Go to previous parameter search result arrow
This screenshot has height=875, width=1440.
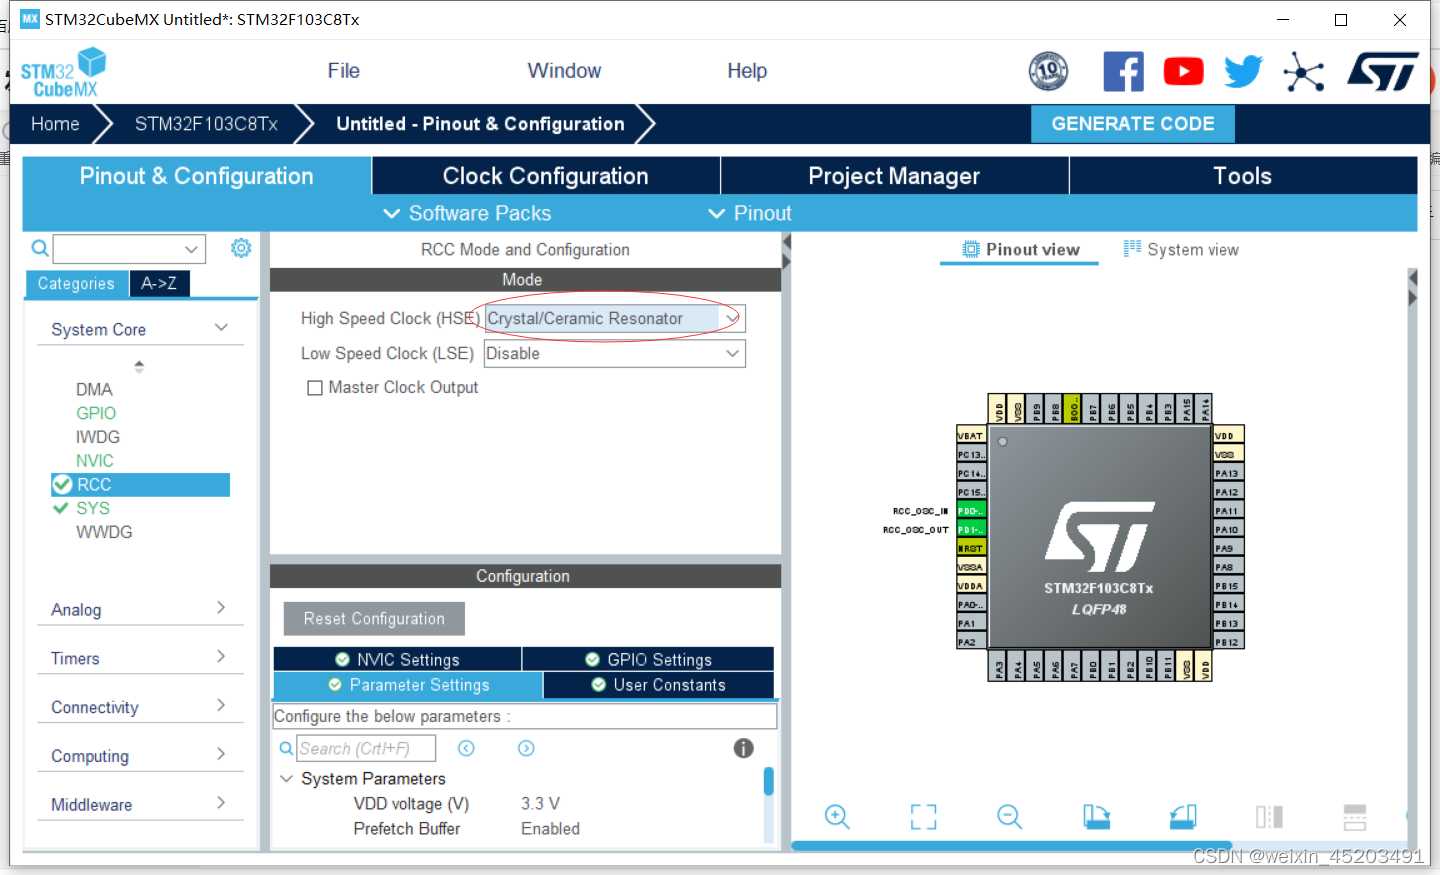[x=466, y=748]
